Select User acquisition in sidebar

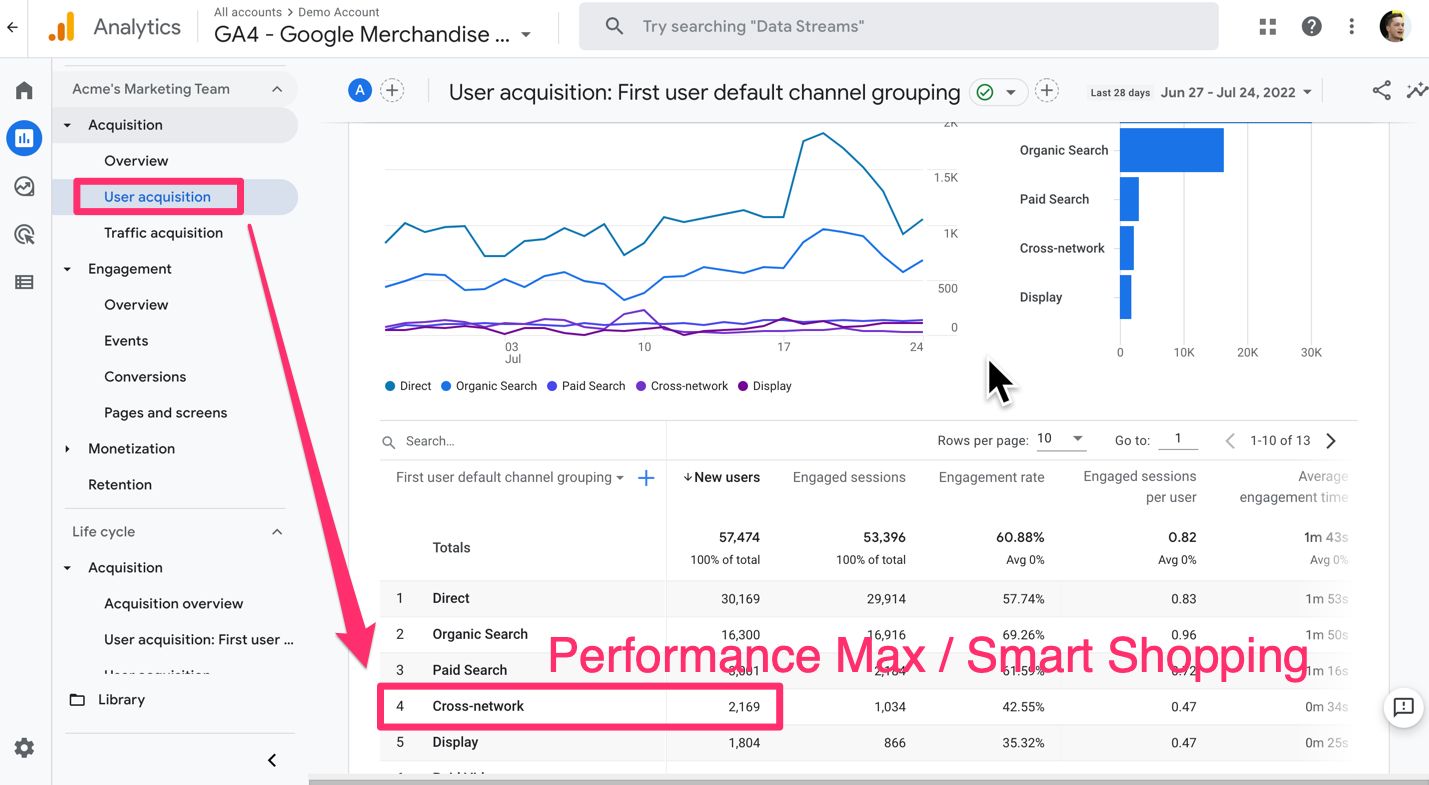coord(158,197)
